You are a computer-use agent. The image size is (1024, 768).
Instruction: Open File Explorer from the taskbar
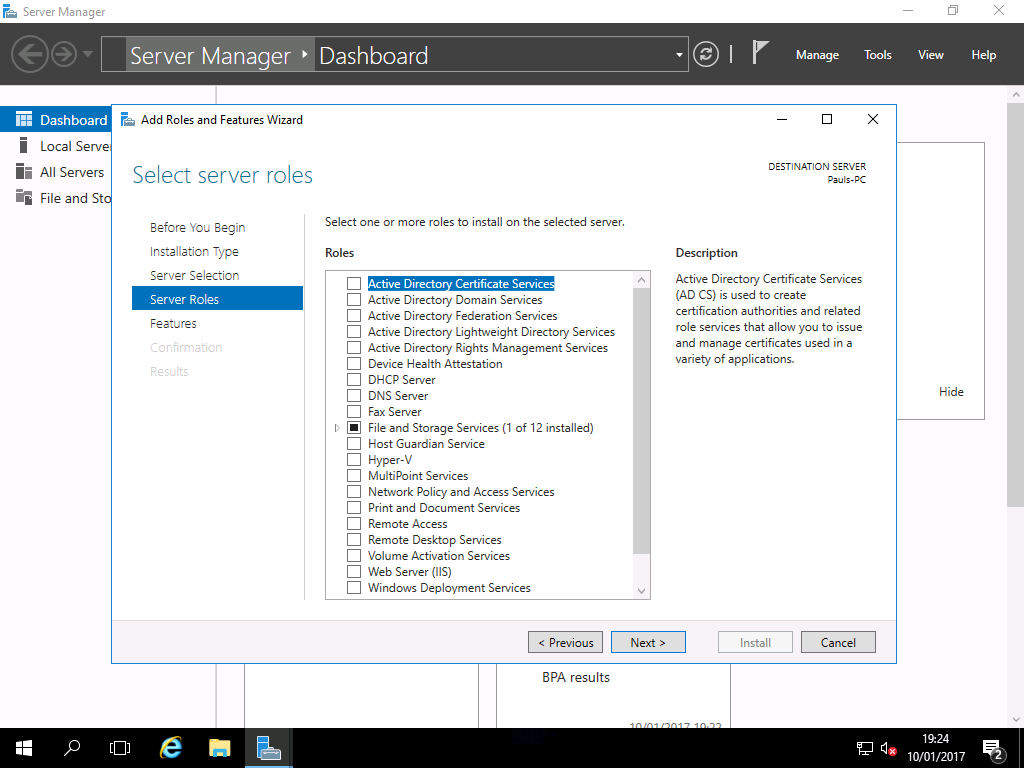coord(219,748)
